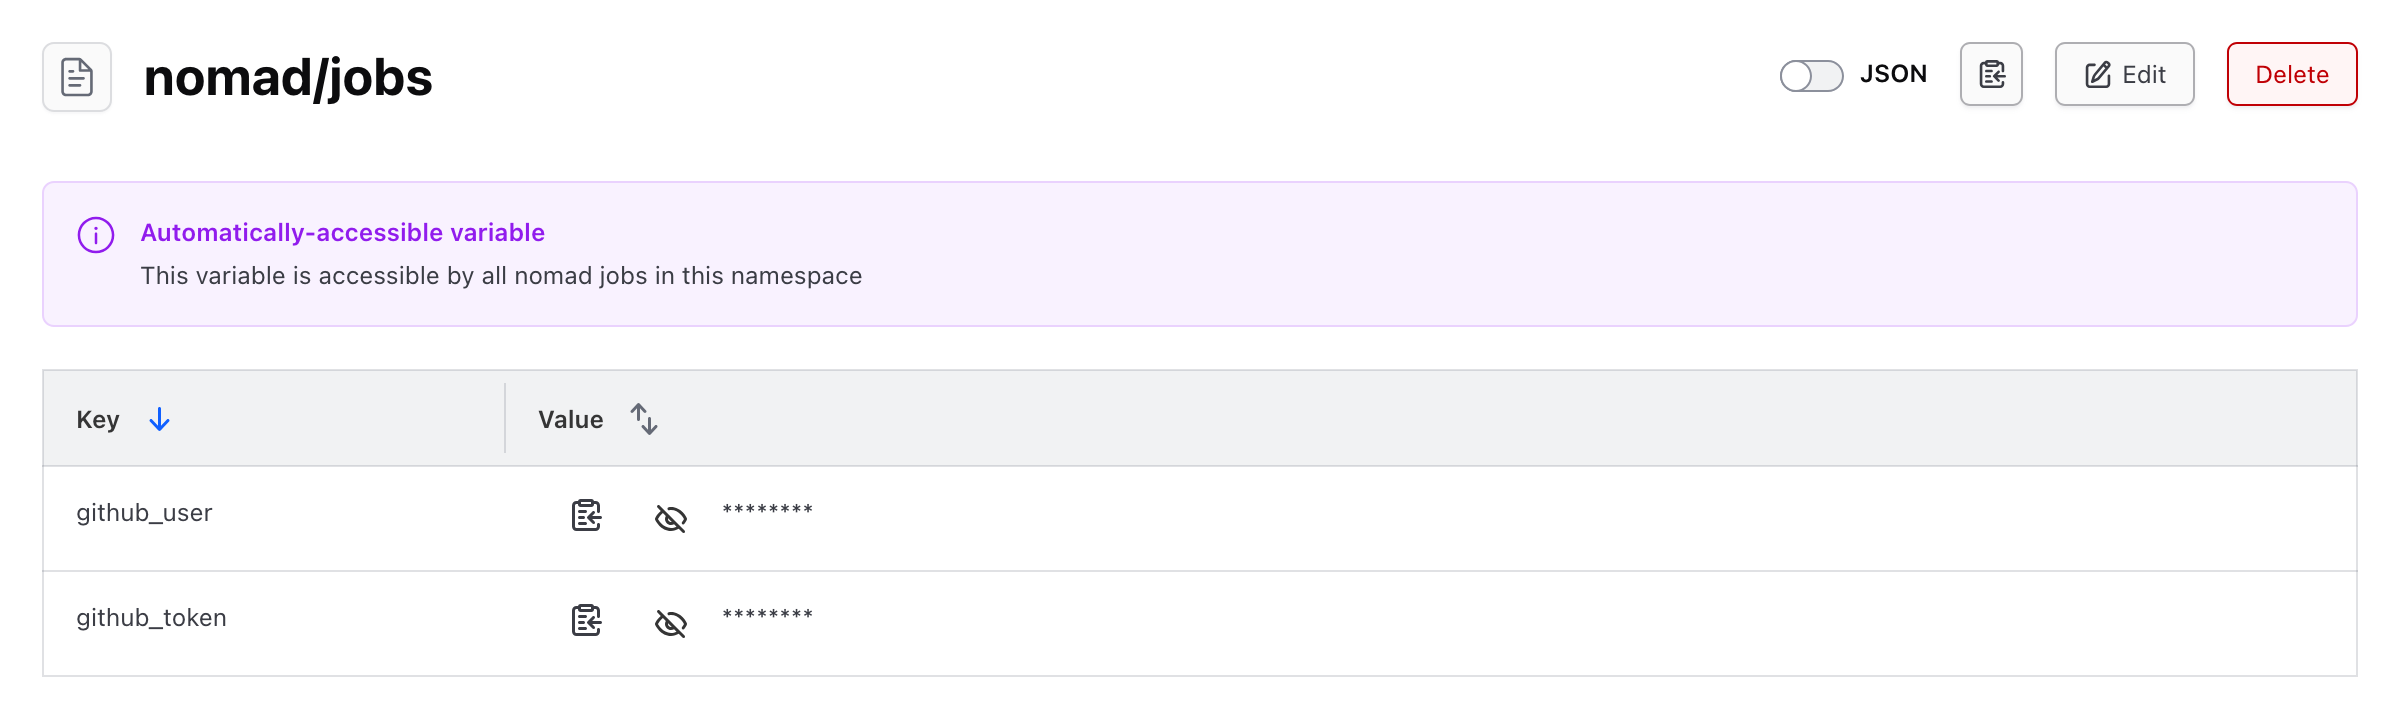Click the info icon in purple banner

(96, 235)
